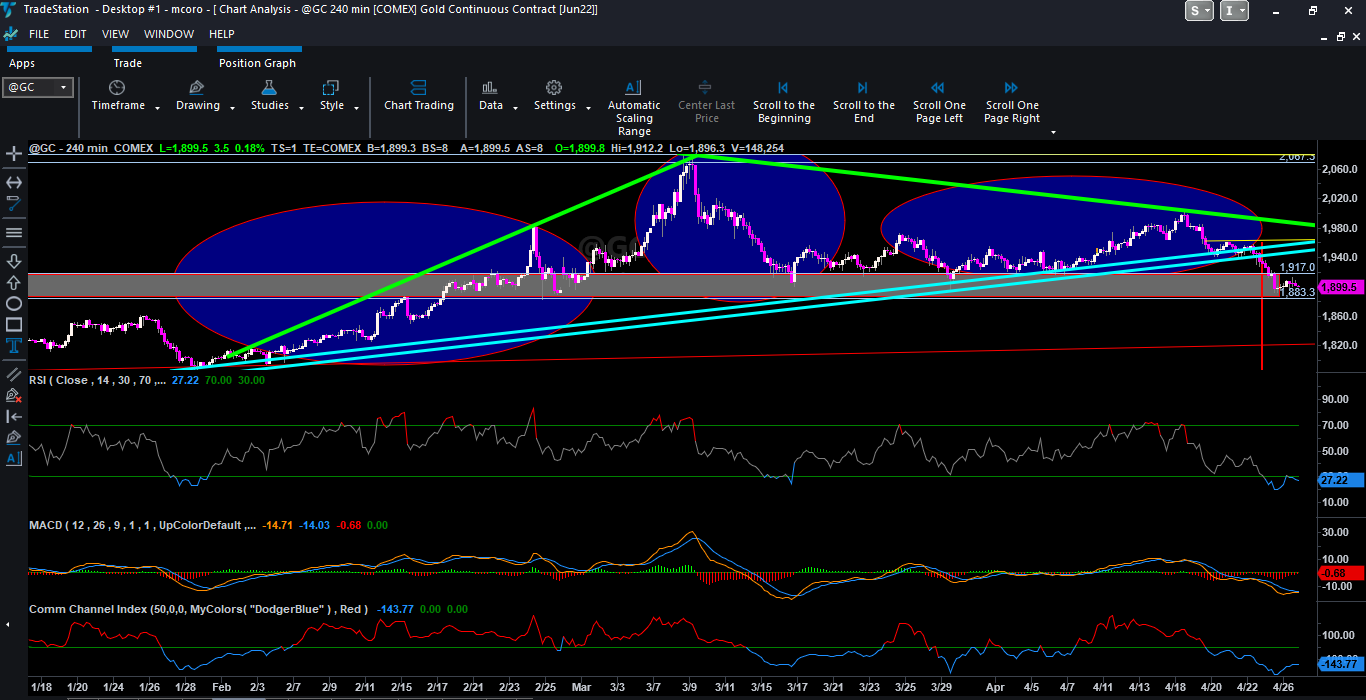Open the WINDOW menu
Image resolution: width=1366 pixels, height=700 pixels.
[169, 34]
